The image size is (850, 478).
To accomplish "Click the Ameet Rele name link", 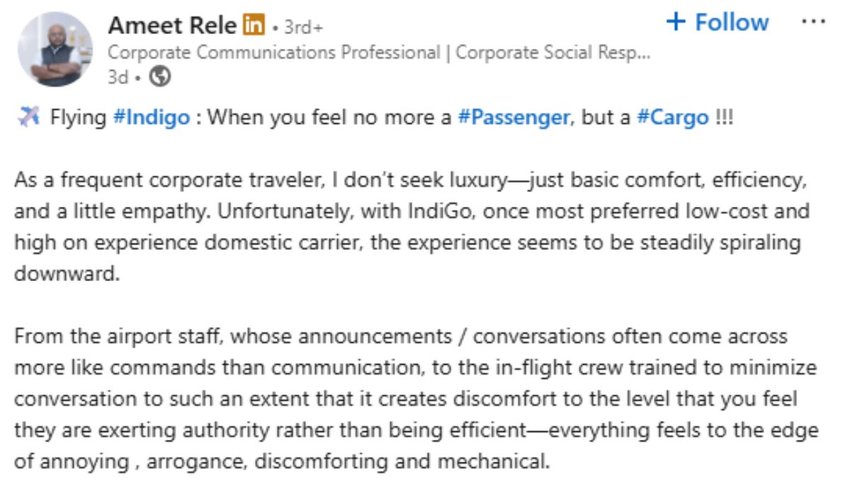I will [x=172, y=25].
